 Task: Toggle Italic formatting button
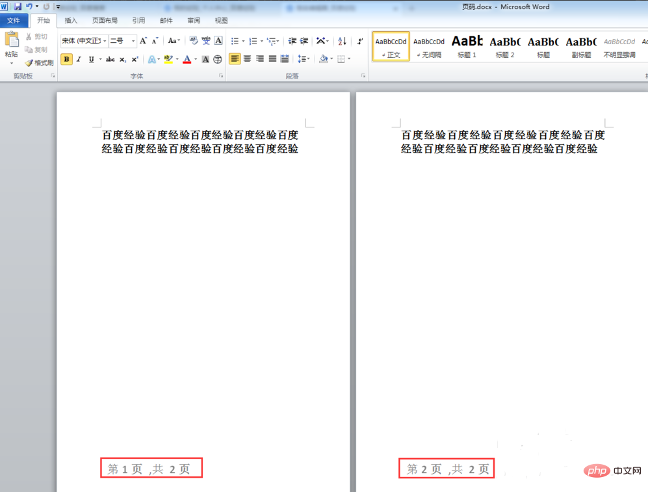click(79, 59)
